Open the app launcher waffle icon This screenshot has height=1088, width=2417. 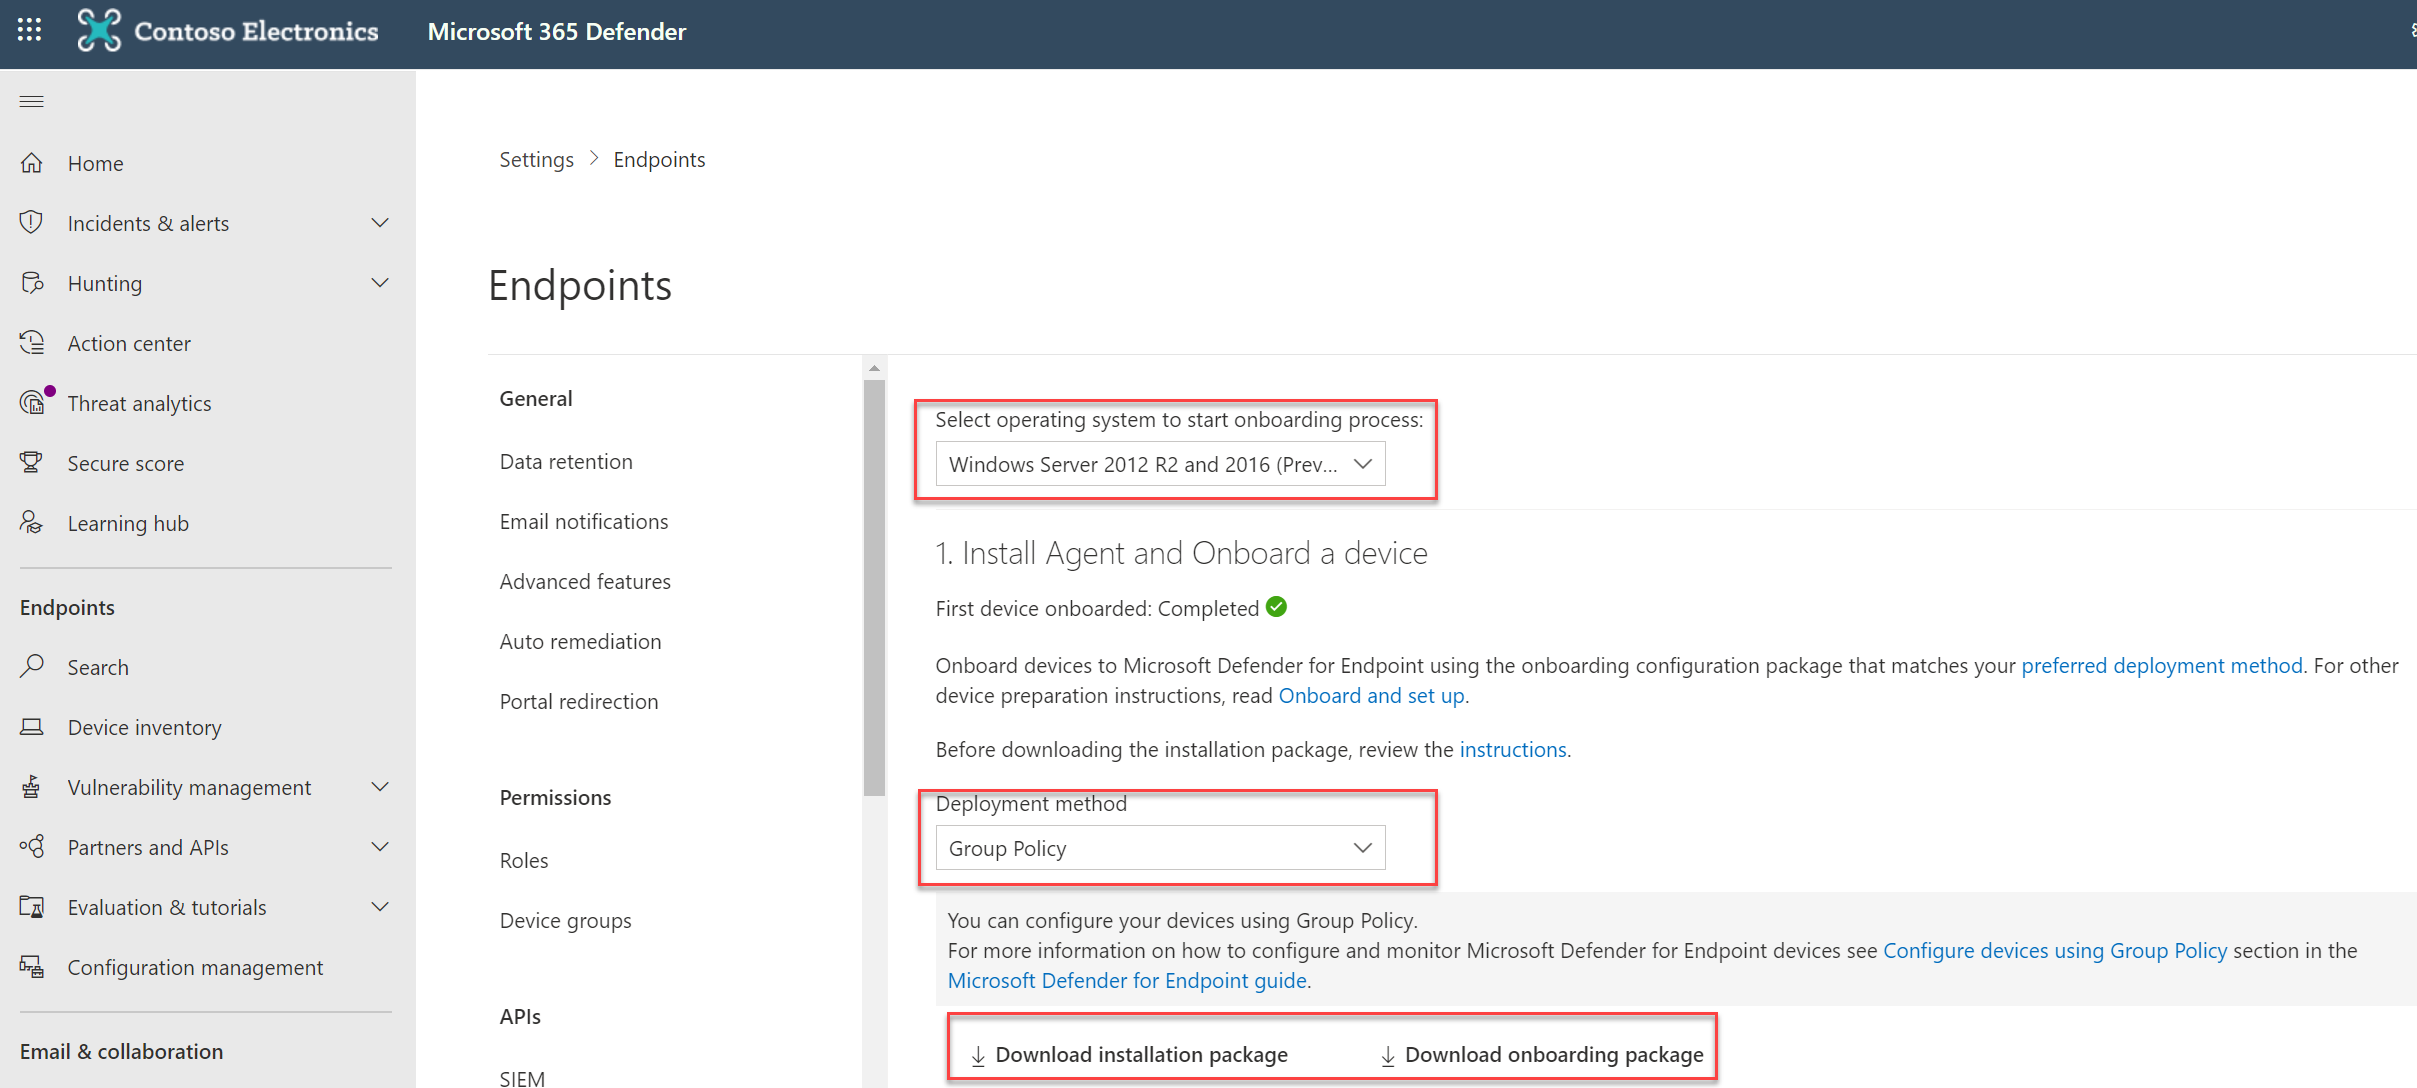[x=30, y=30]
